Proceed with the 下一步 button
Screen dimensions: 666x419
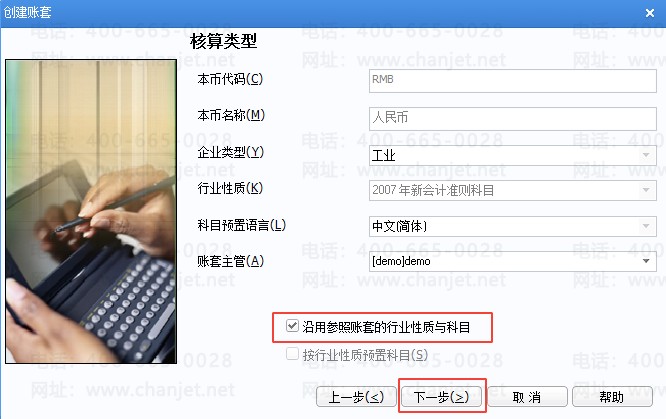[442, 397]
